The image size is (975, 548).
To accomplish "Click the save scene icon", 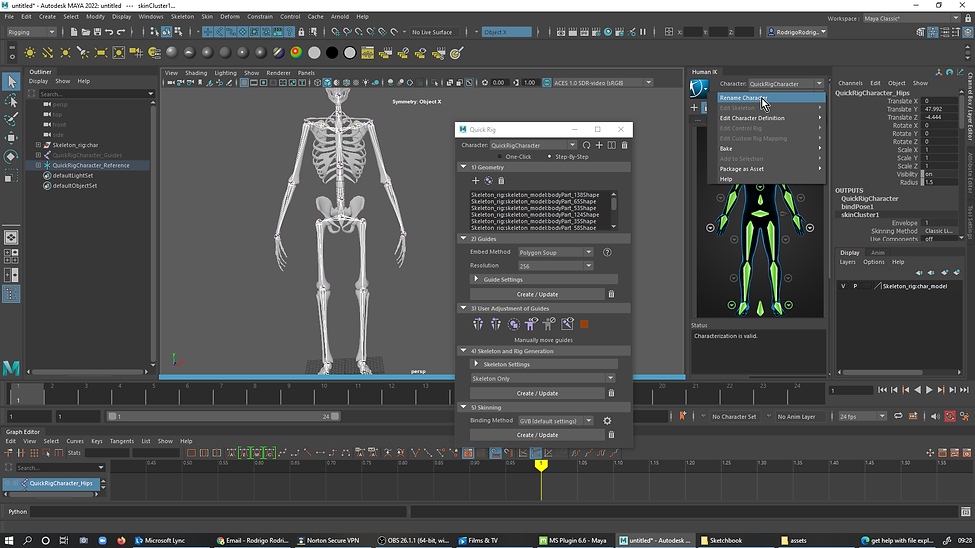I will [x=97, y=32].
